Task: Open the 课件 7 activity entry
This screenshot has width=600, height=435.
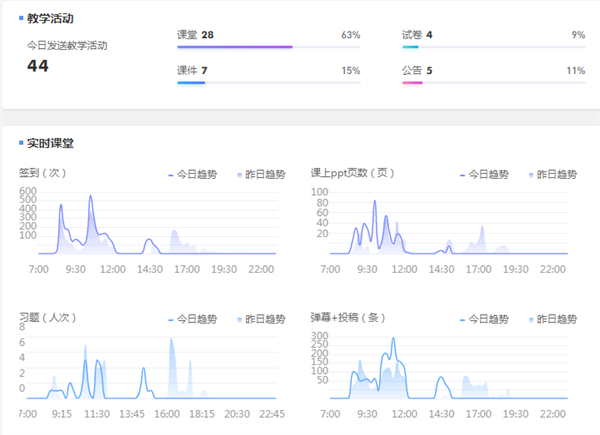Action: click(192, 71)
